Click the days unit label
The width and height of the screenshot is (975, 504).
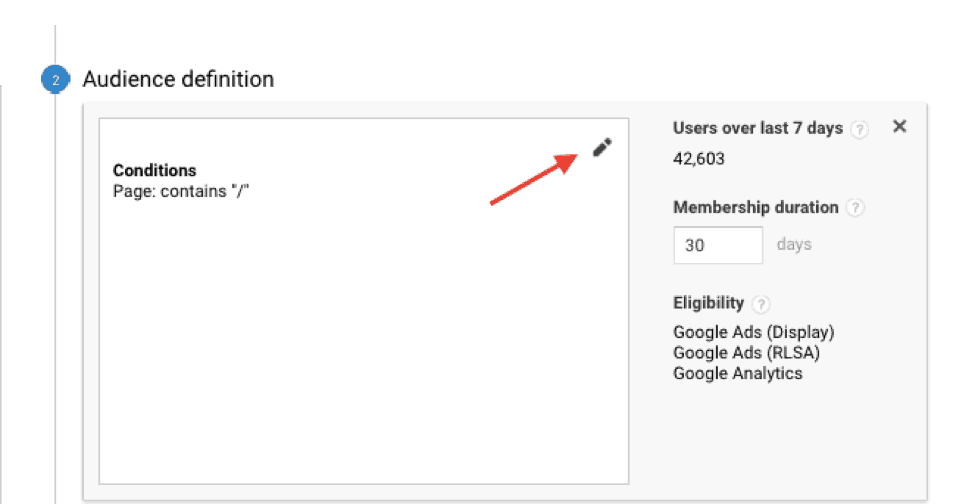(794, 245)
